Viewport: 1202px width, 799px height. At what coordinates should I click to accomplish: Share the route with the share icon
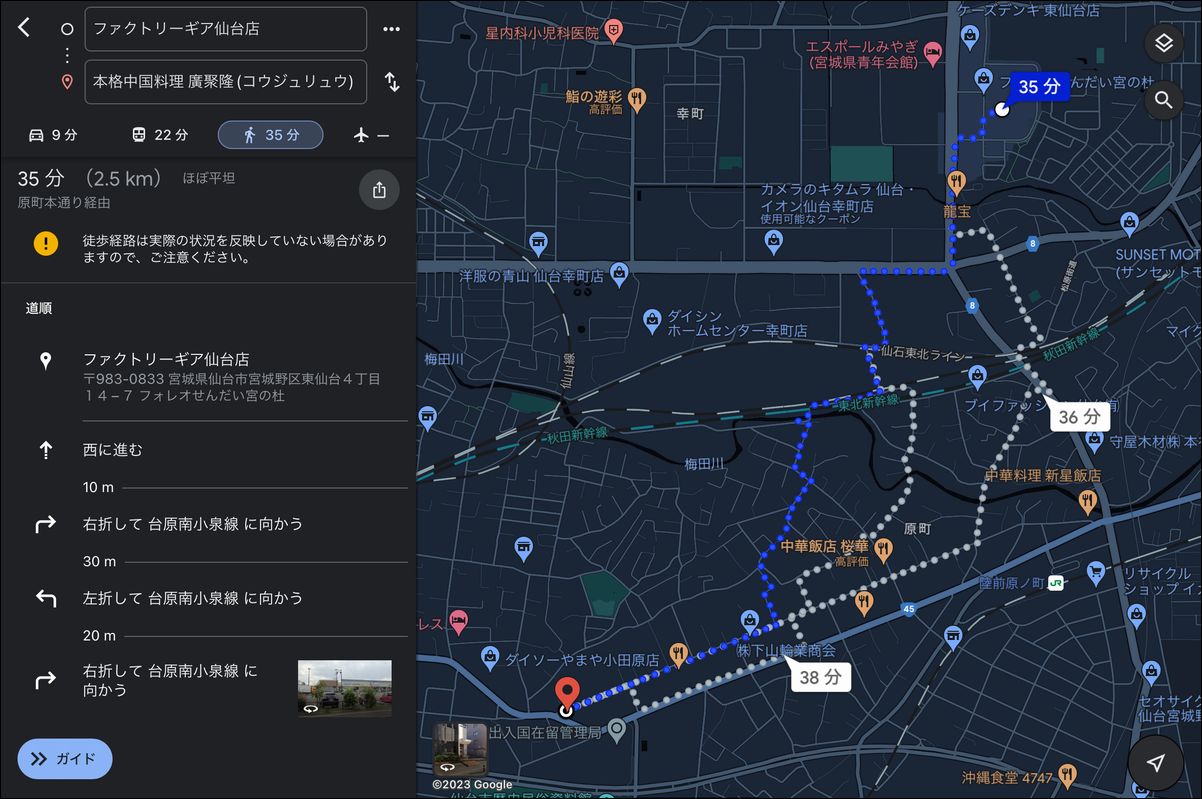pos(379,190)
